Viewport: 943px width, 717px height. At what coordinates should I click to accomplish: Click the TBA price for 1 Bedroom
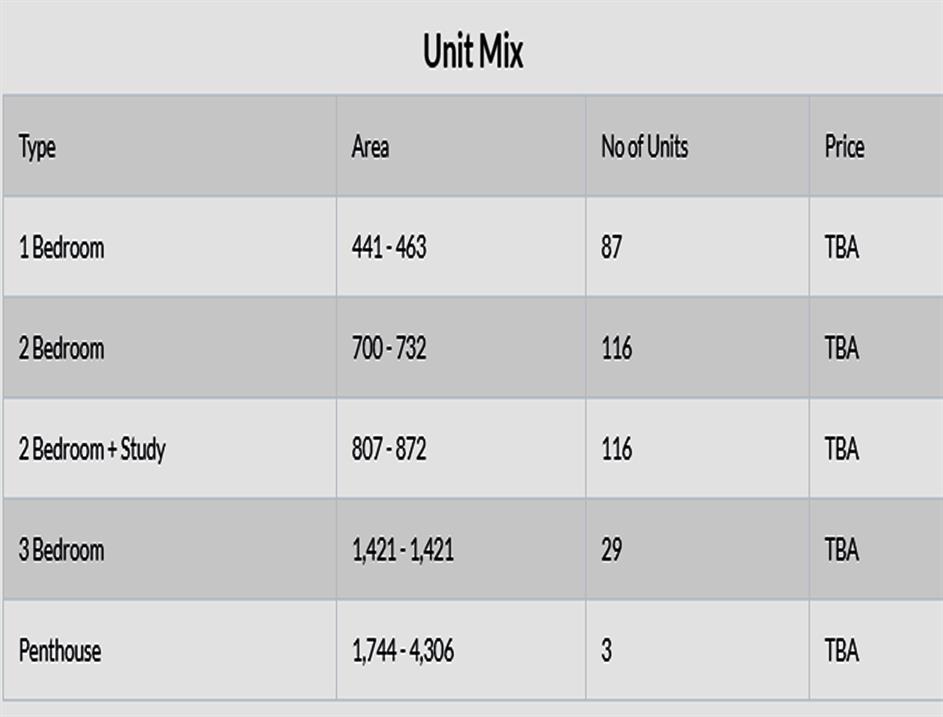[841, 247]
